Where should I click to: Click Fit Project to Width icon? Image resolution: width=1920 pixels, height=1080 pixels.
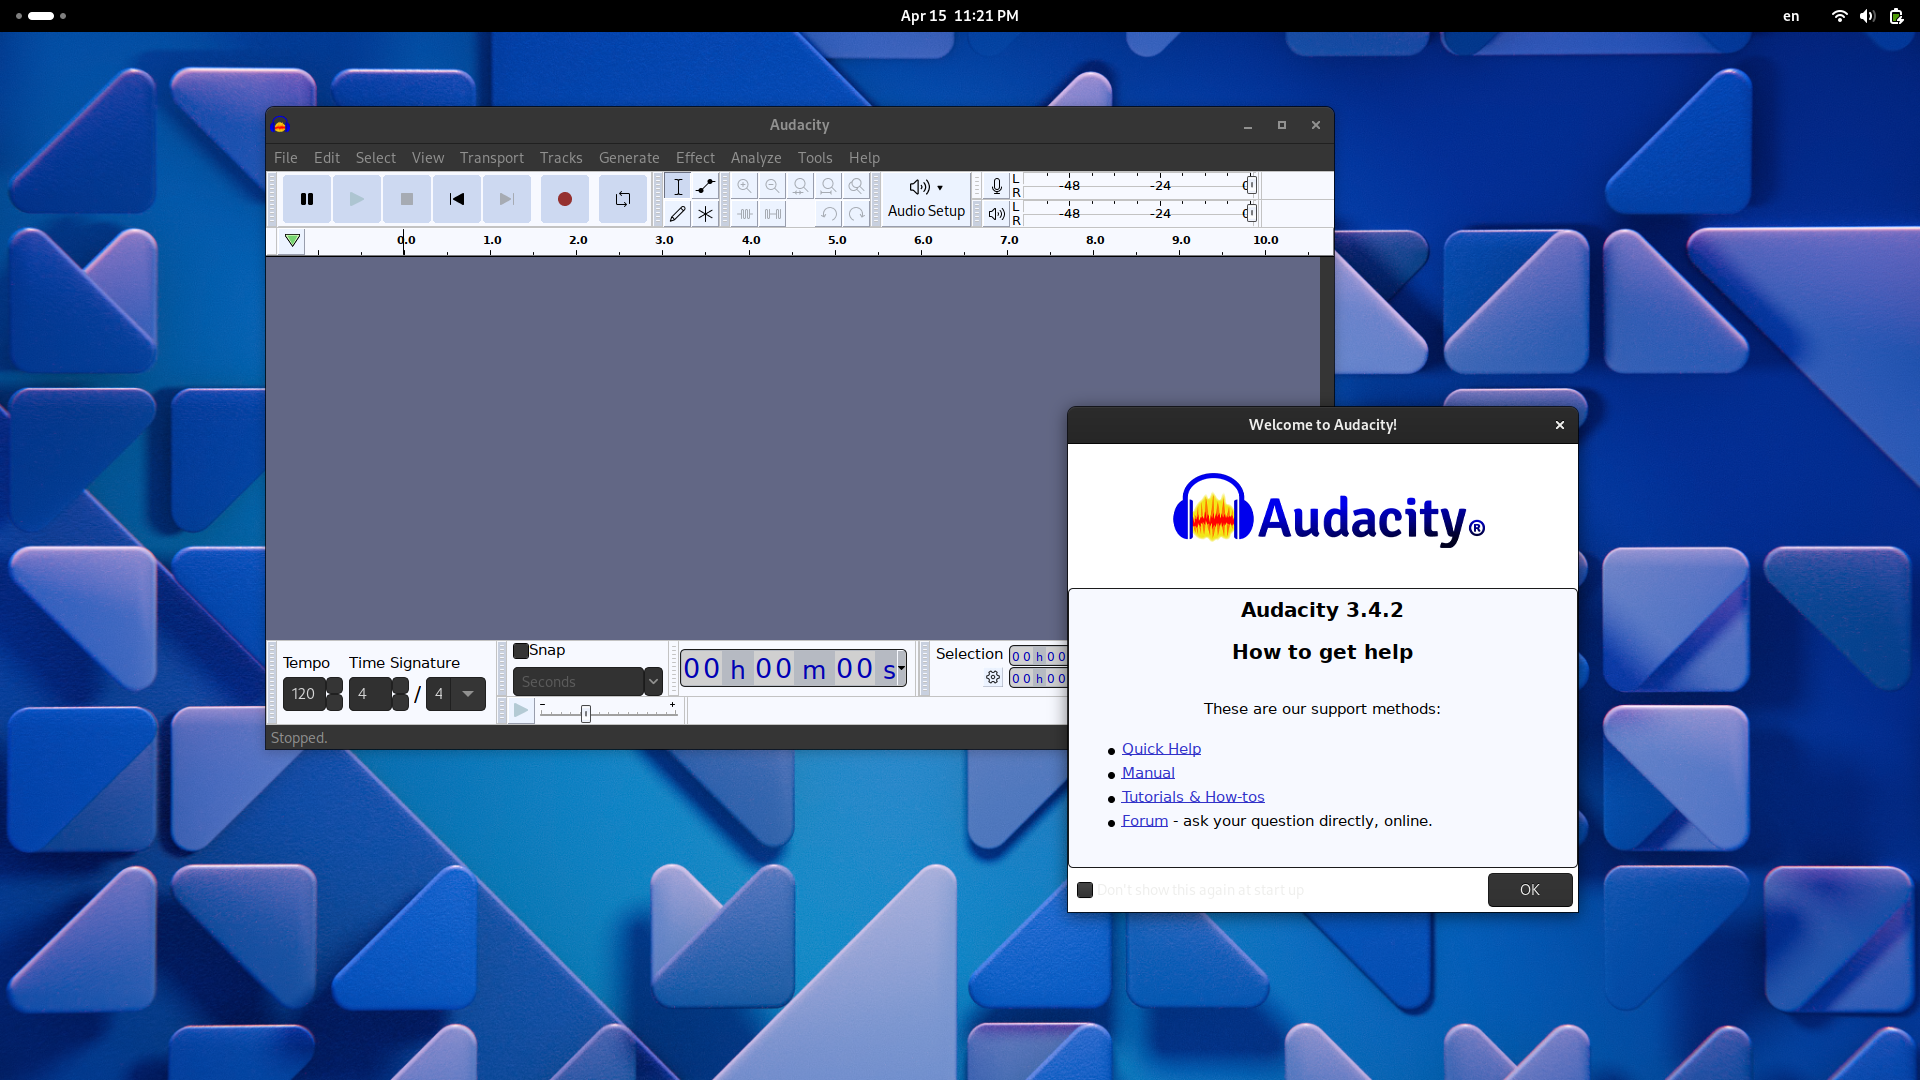pos(829,186)
